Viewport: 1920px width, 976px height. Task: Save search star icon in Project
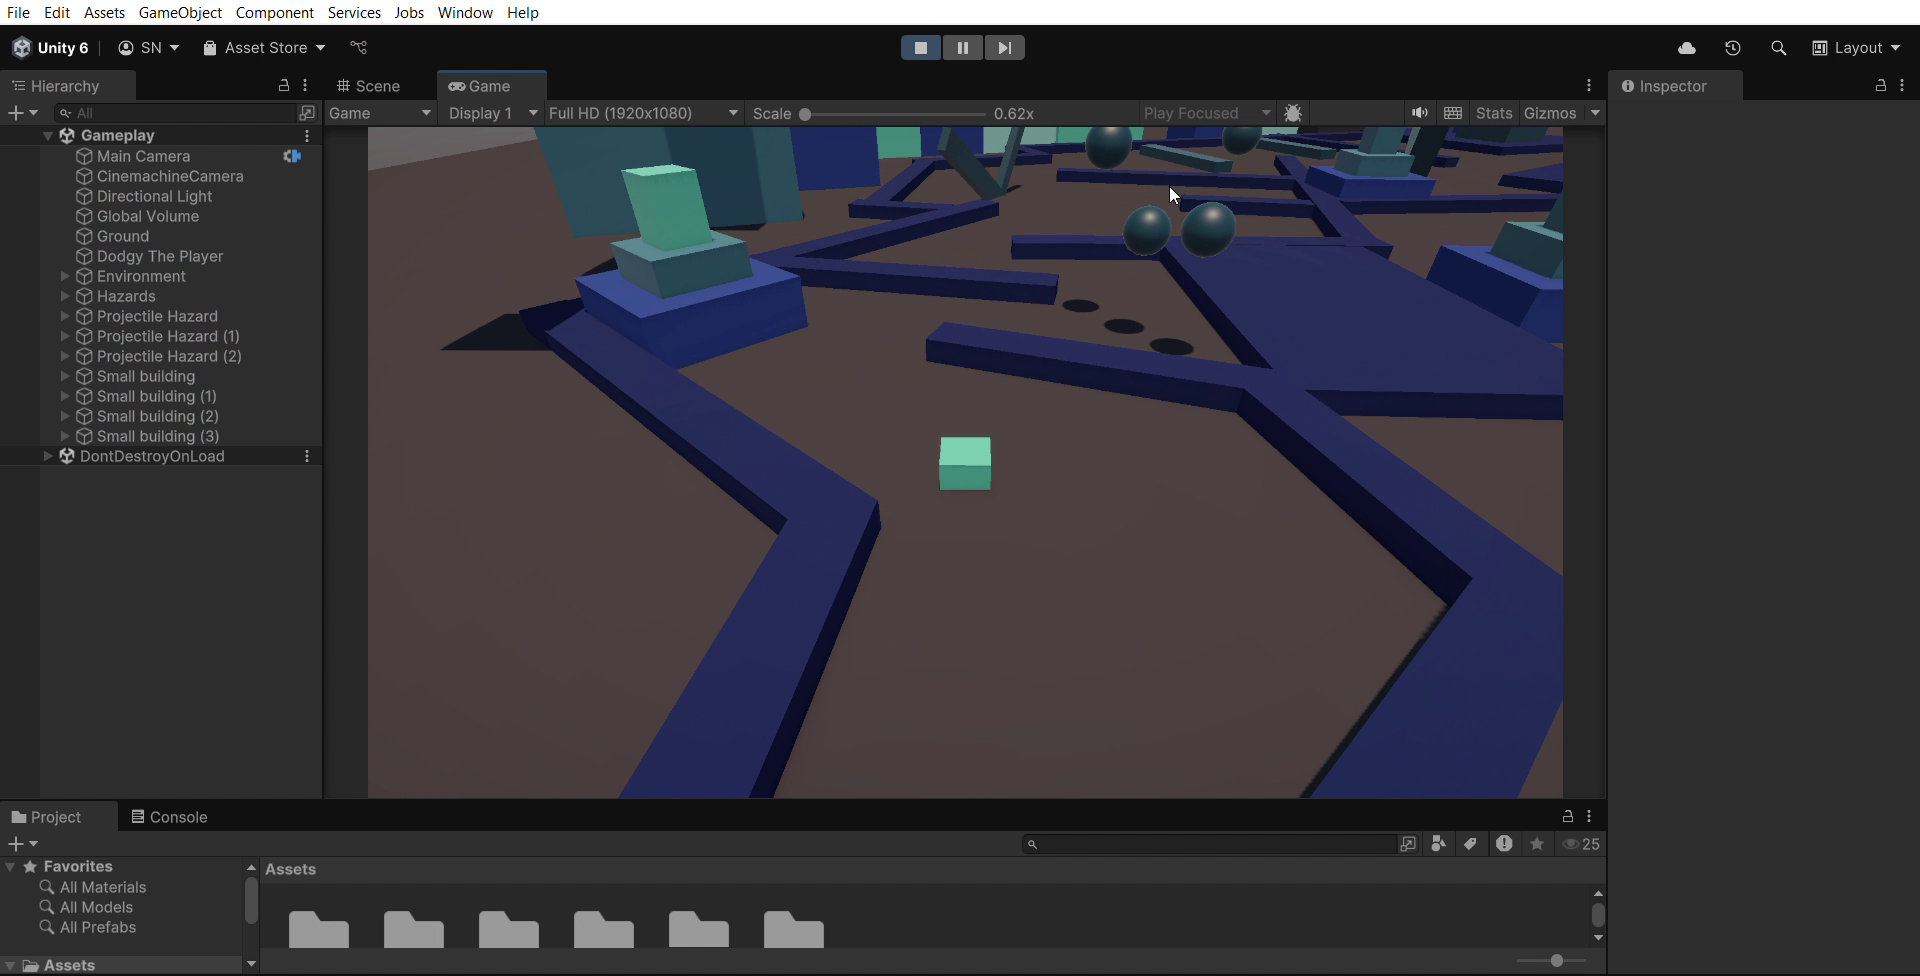point(1537,844)
